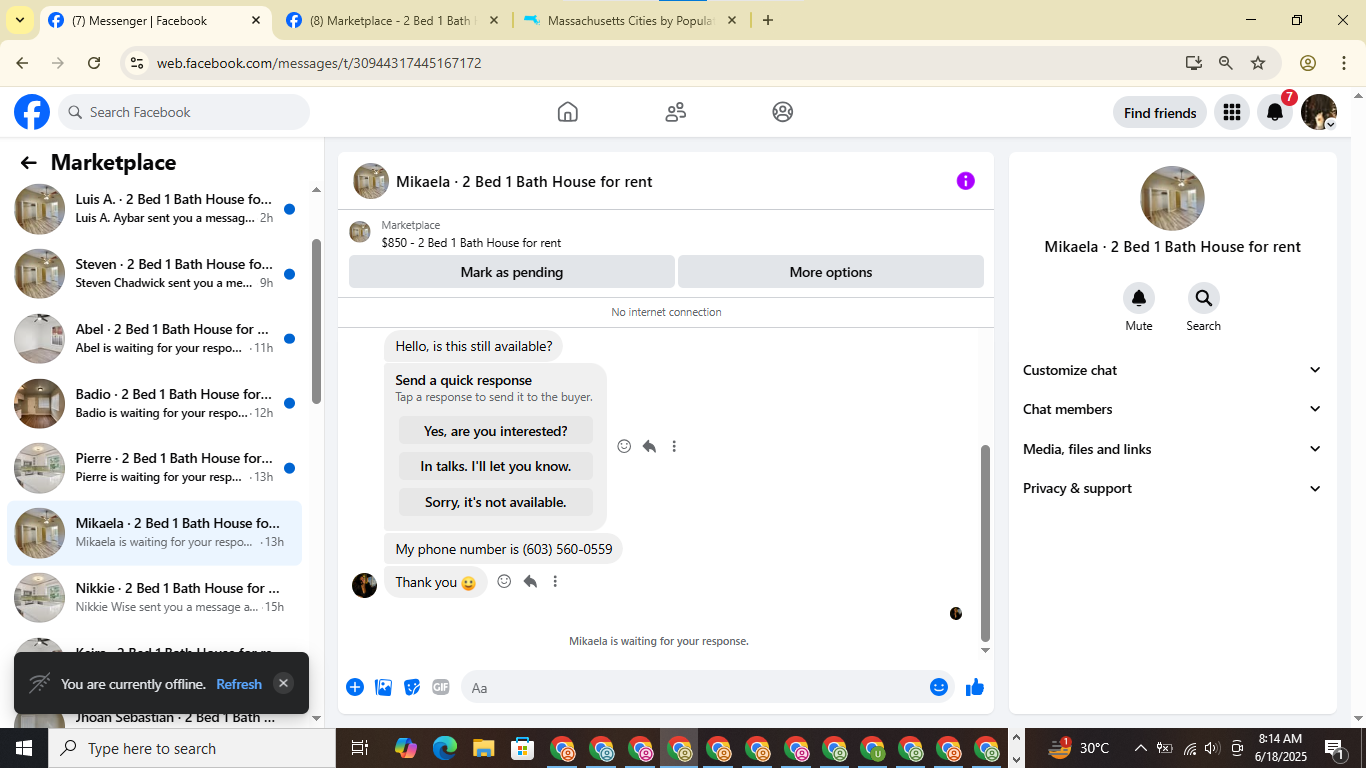This screenshot has width=1366, height=768.
Task: Click the browser address bar URL
Action: [x=319, y=63]
